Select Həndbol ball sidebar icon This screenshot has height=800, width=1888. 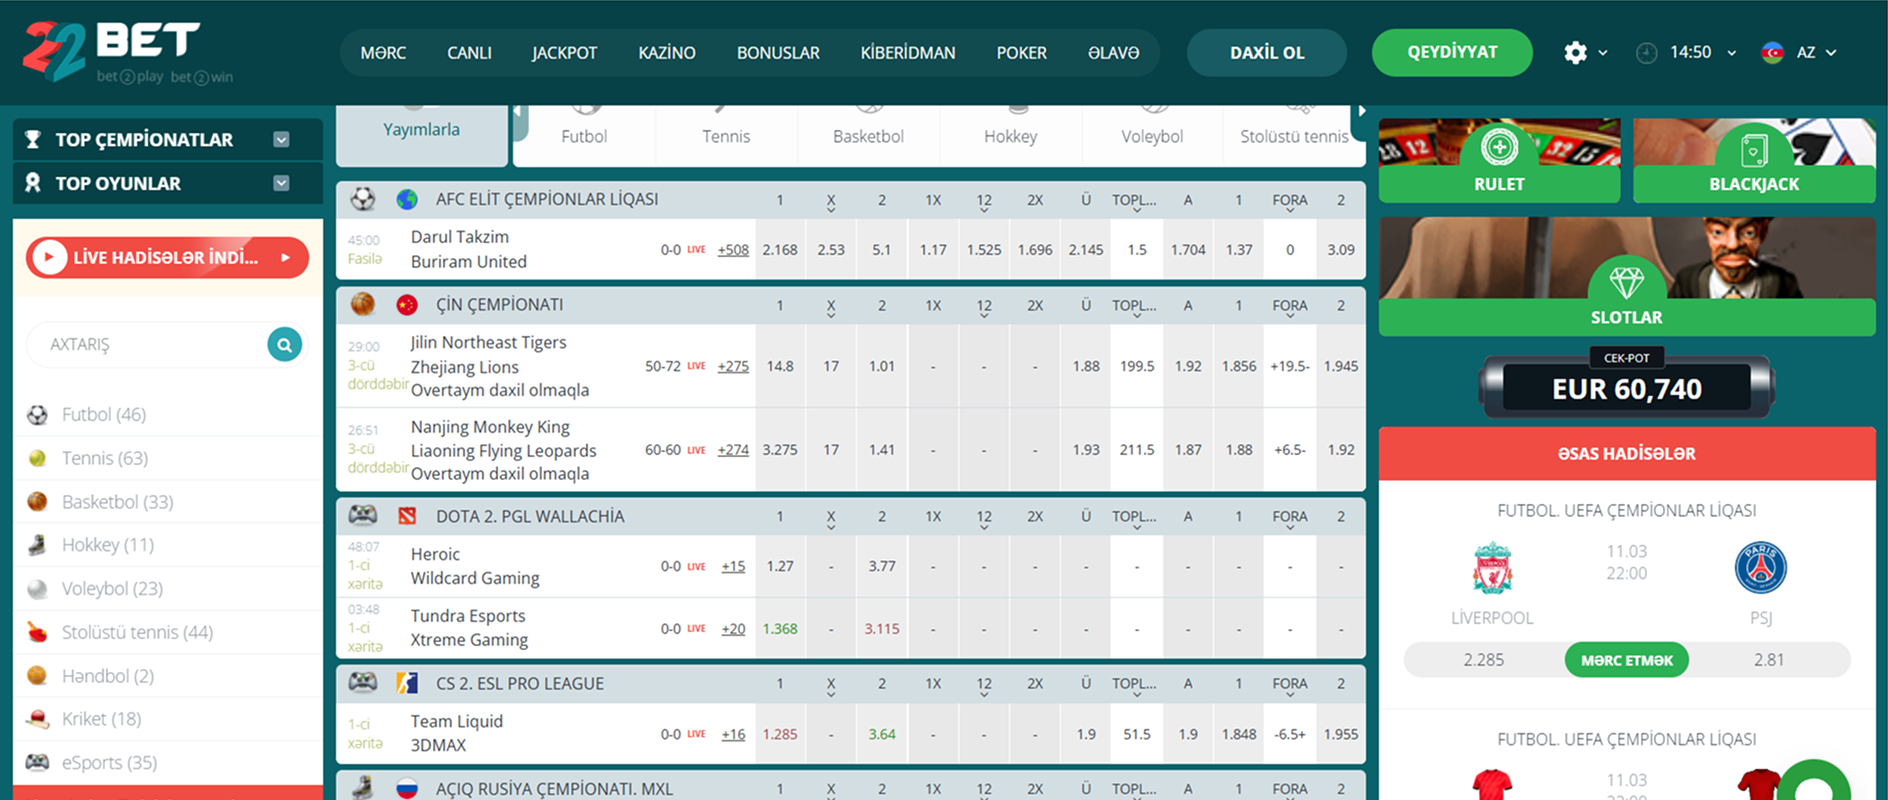37,676
